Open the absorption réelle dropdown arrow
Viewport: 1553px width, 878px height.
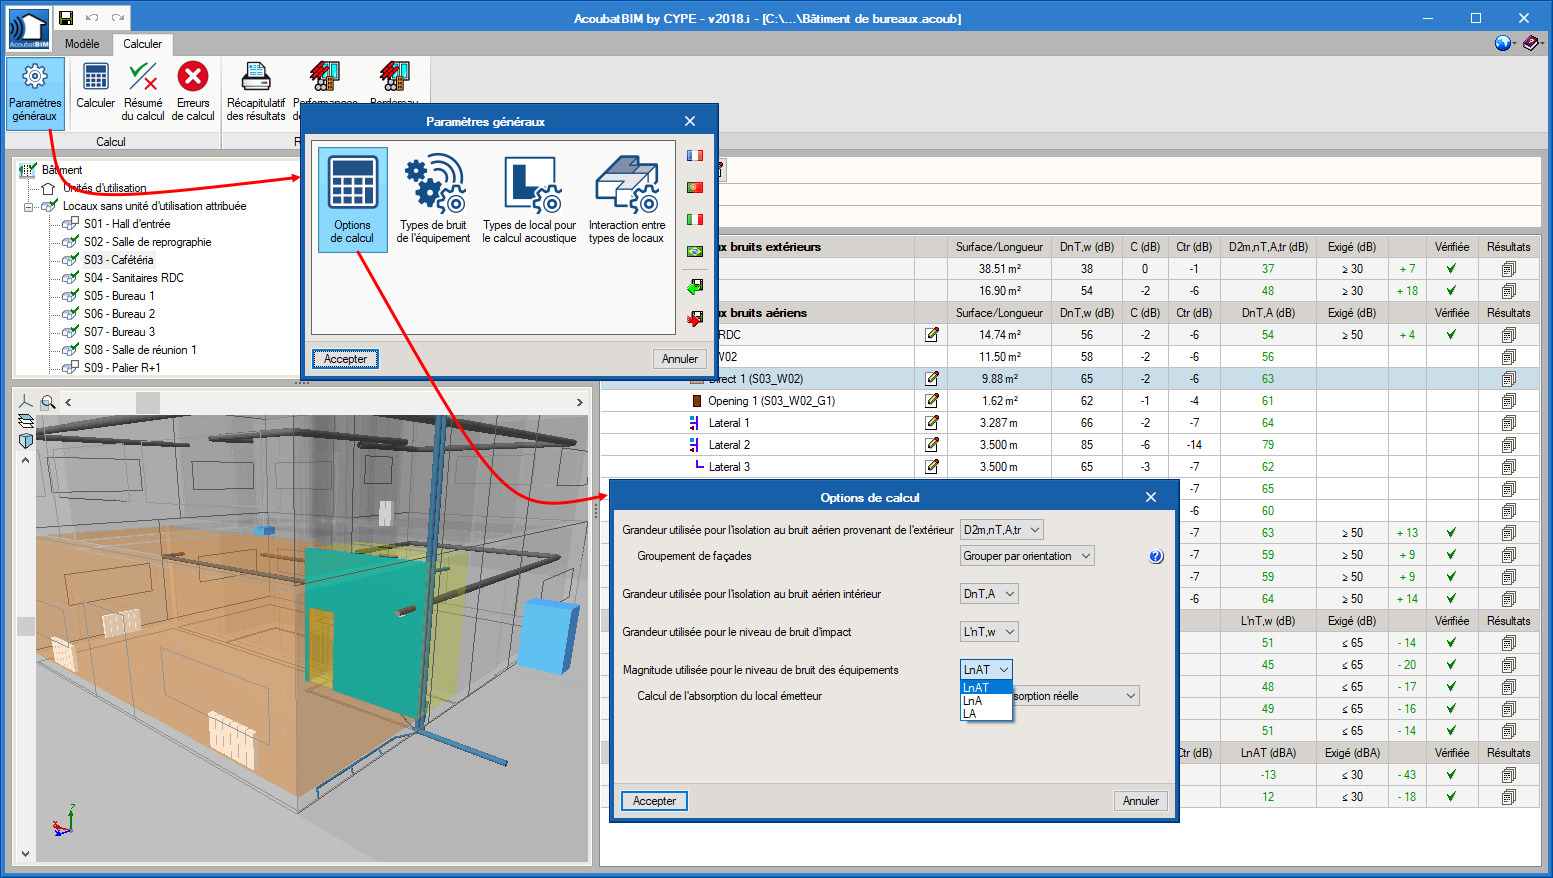(x=1131, y=696)
